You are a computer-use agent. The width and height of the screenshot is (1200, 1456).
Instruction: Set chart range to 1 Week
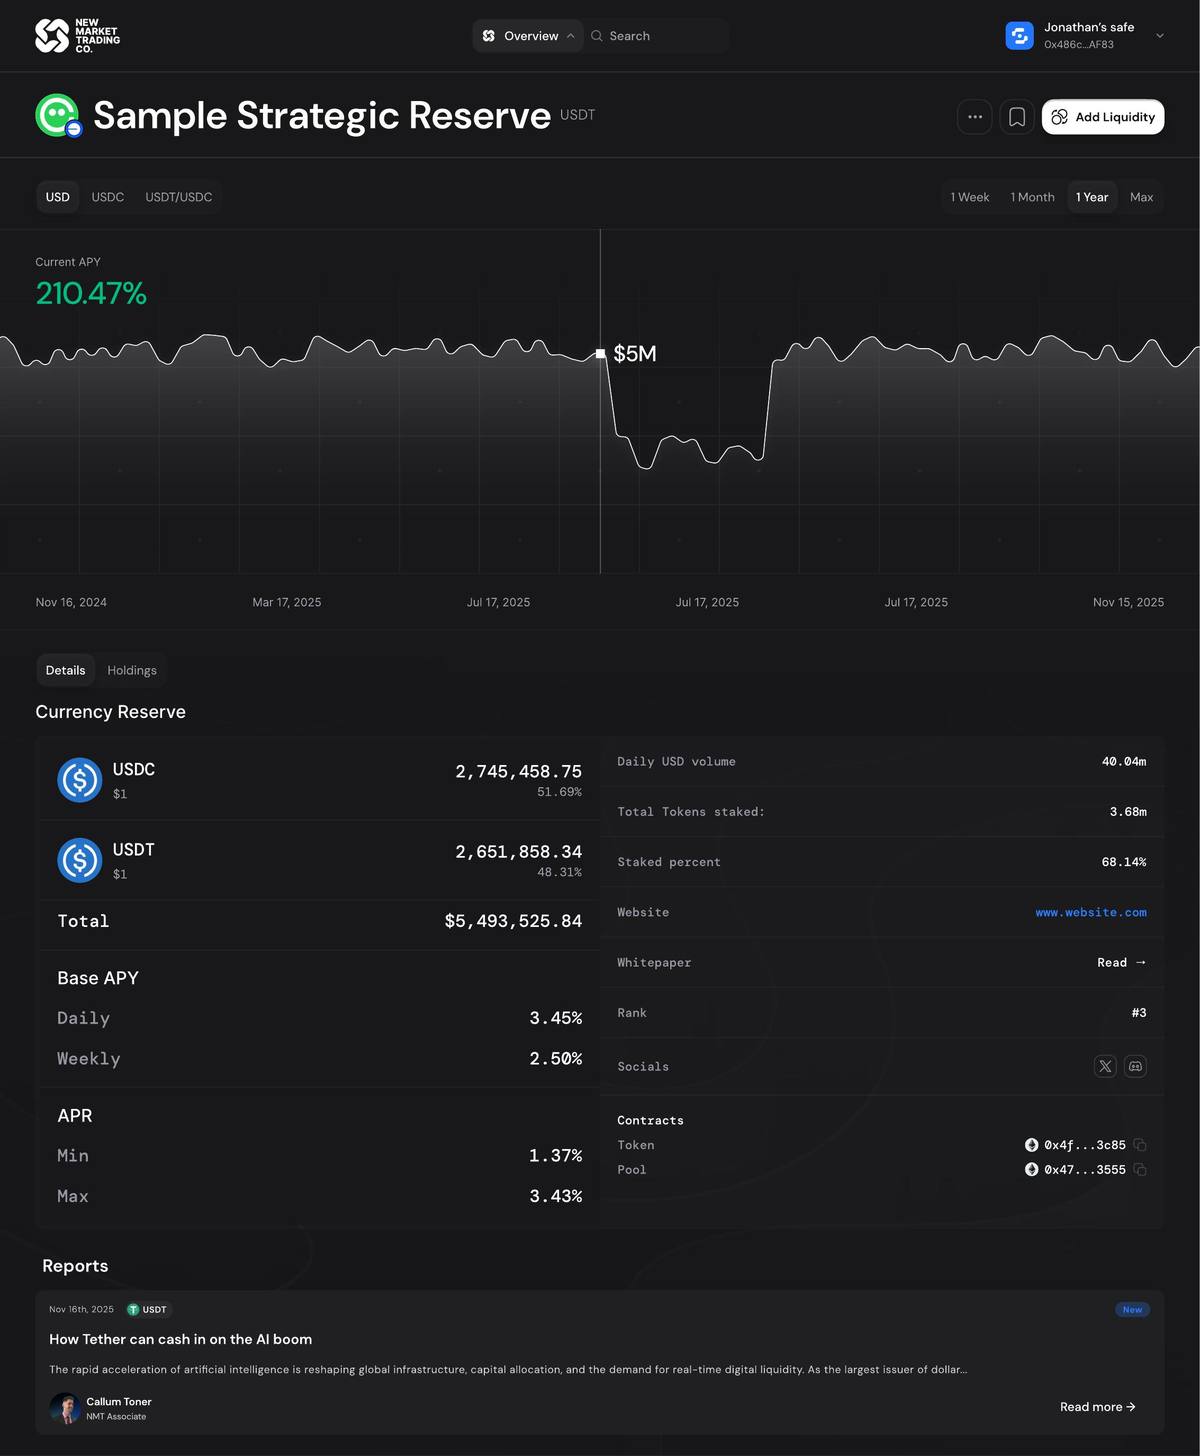coord(969,197)
